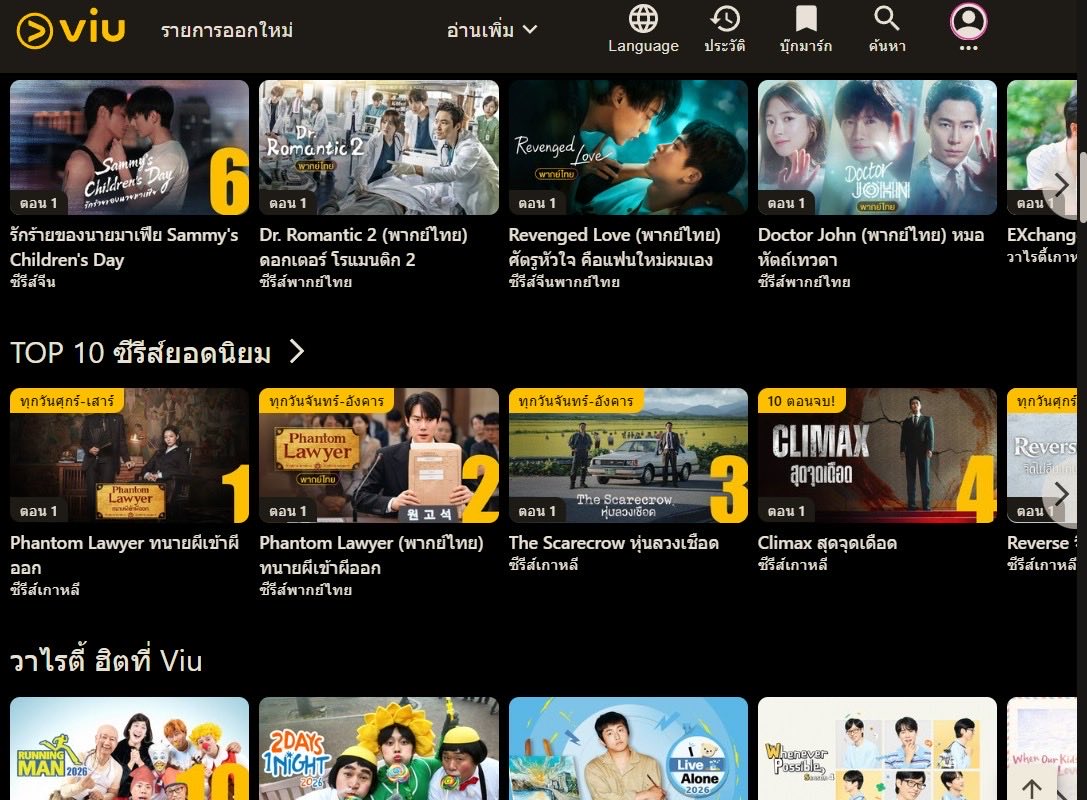Click ซีรีส์เกาหลี under The Scarecrow
Image resolution: width=1087 pixels, height=800 pixels.
[544, 564]
